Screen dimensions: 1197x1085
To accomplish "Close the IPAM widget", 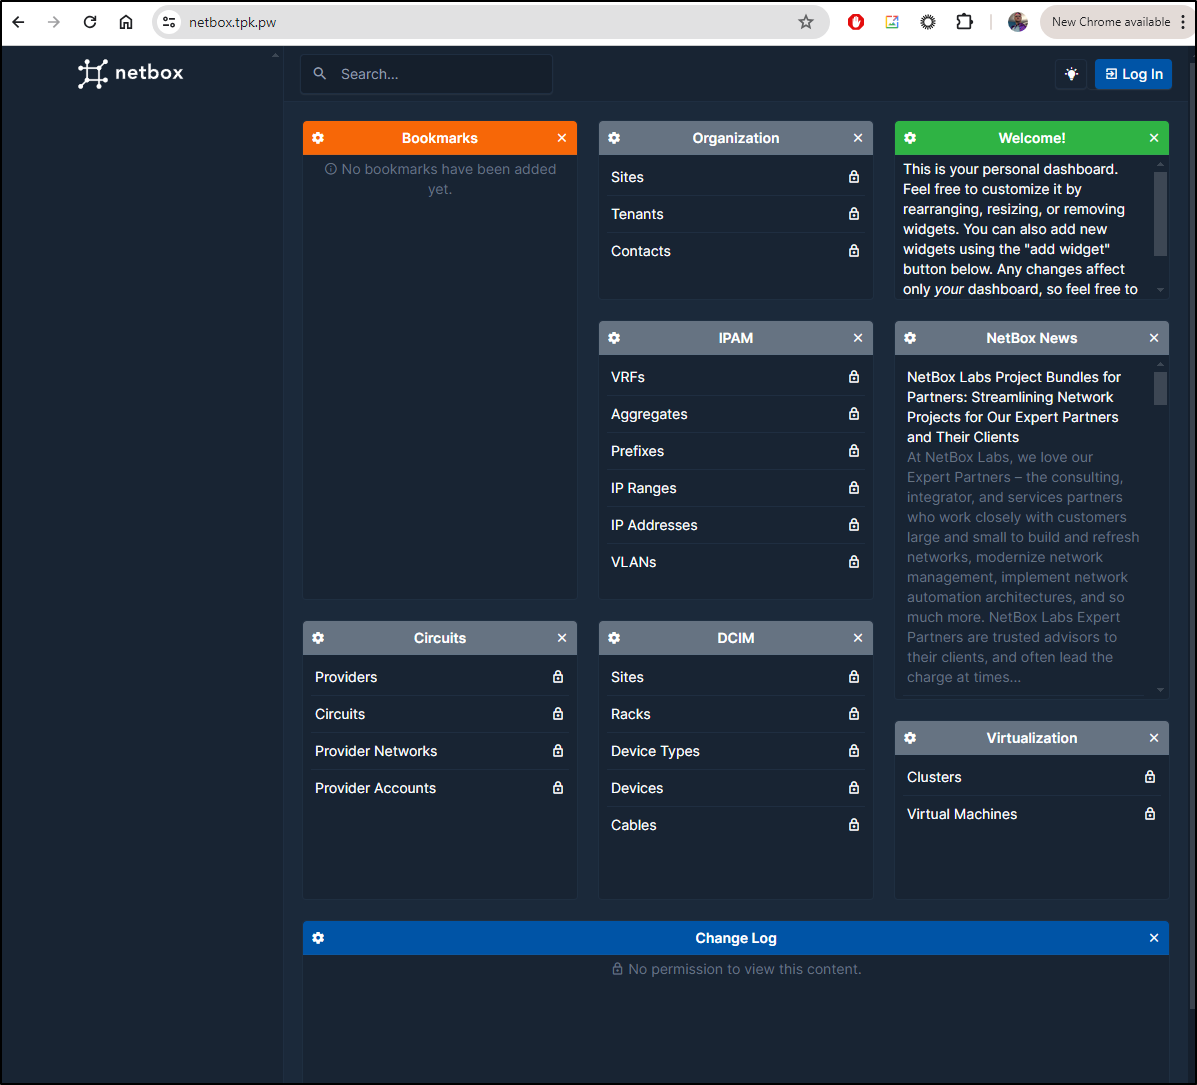I will [858, 338].
